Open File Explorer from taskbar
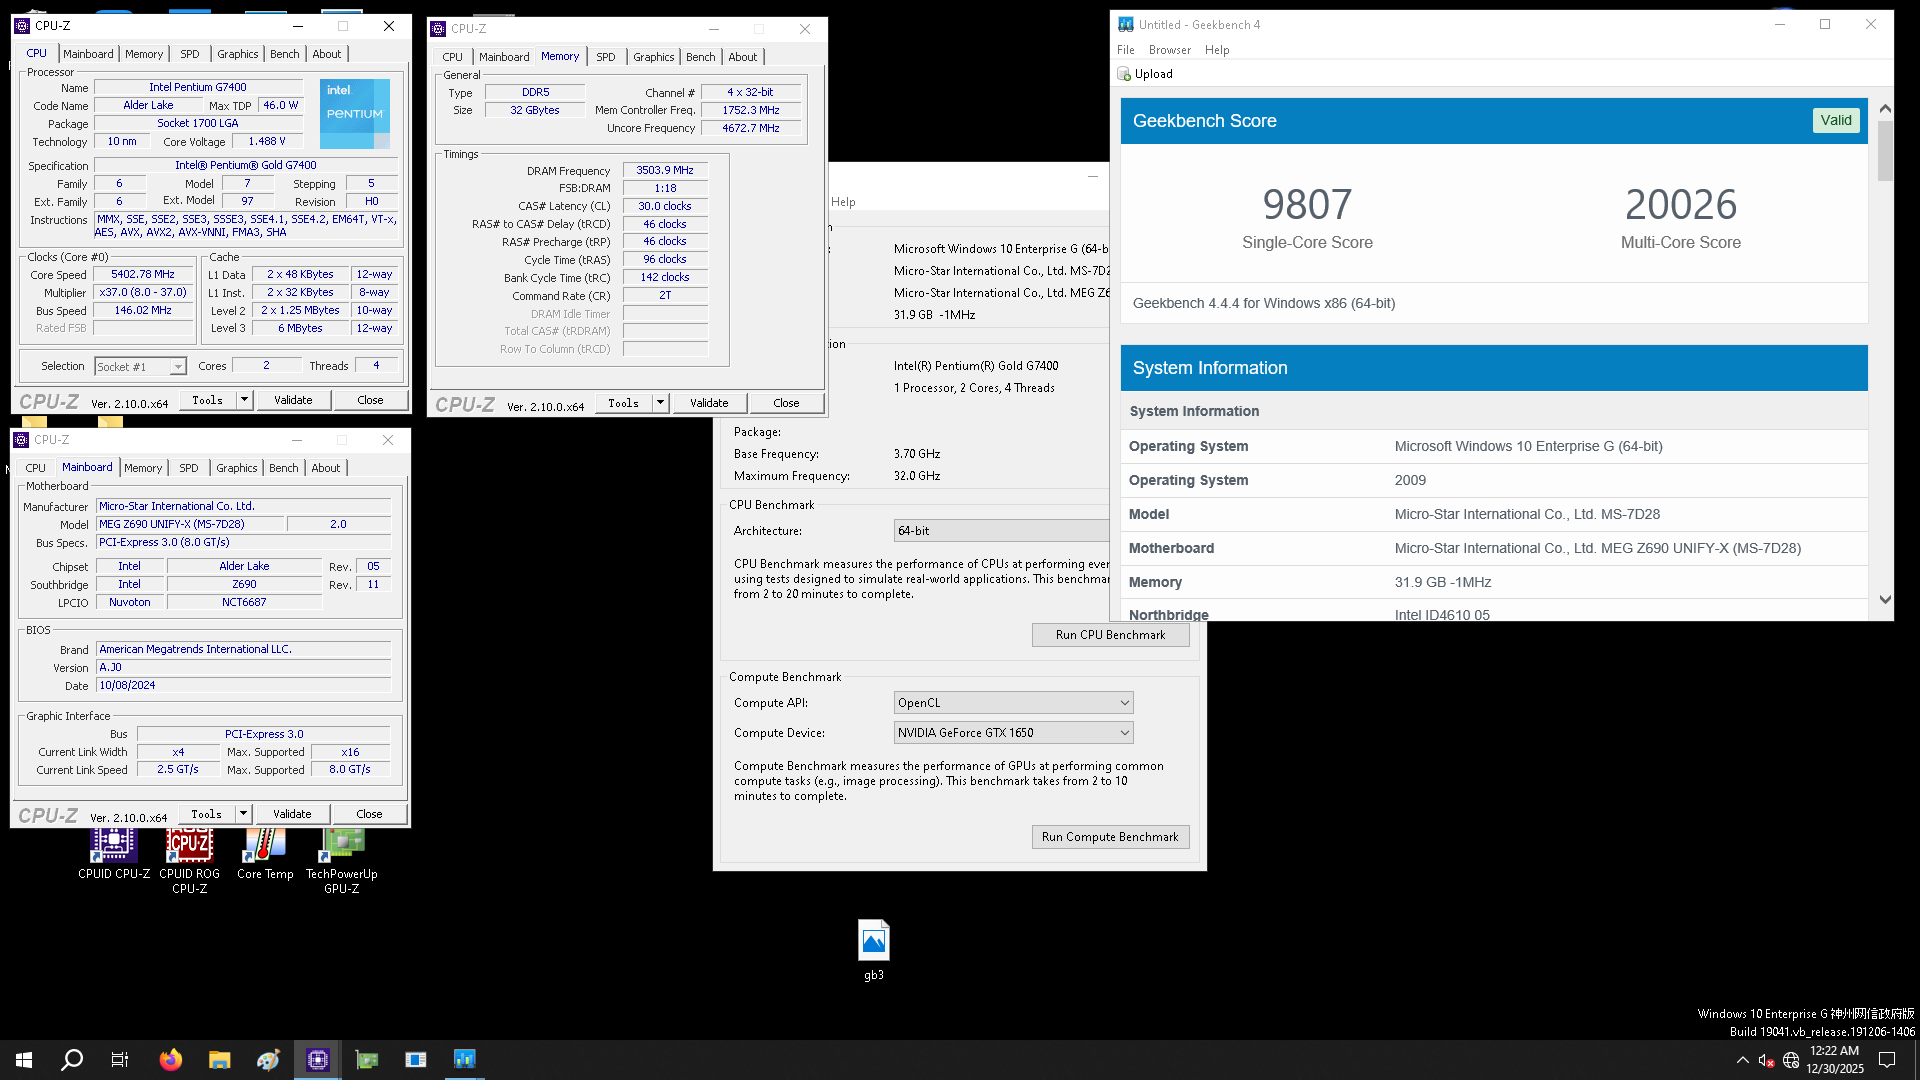The image size is (1920, 1080). [x=220, y=1060]
